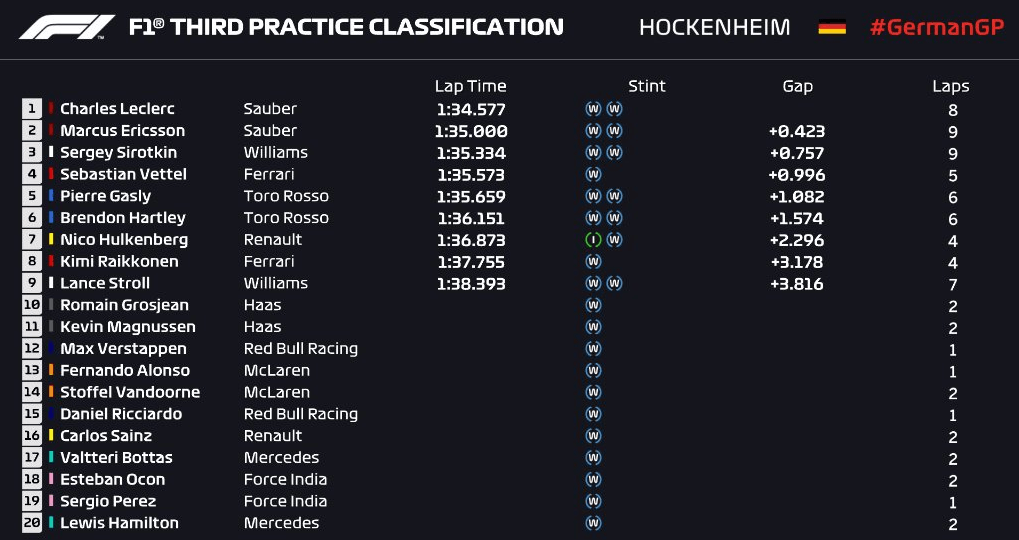The image size is (1019, 540).
Task: Click driver name Charles Leclerc
Action: [x=118, y=109]
